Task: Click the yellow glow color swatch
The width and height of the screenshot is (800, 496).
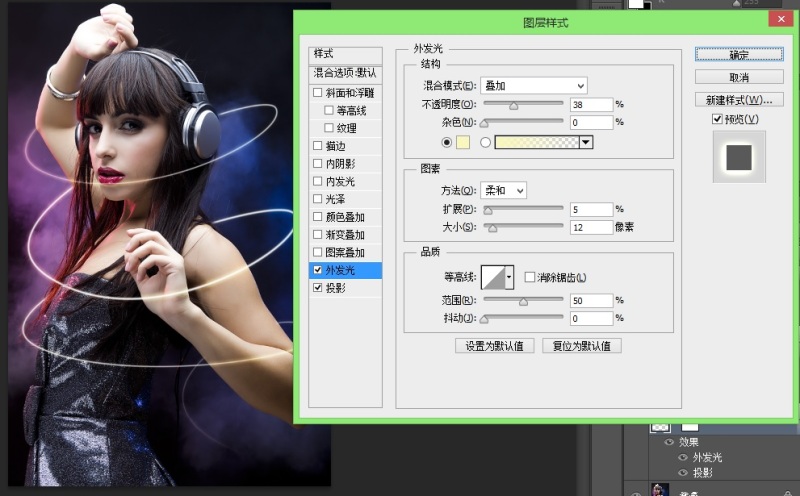Action: click(x=463, y=142)
